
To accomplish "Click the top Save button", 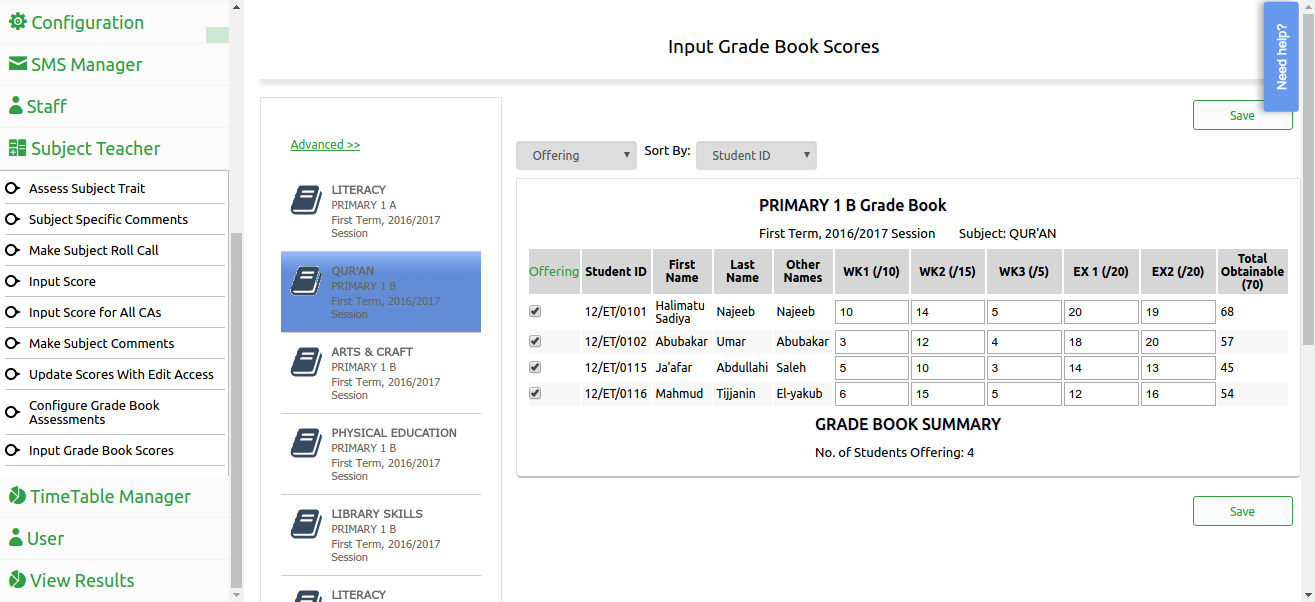I will pos(1242,115).
